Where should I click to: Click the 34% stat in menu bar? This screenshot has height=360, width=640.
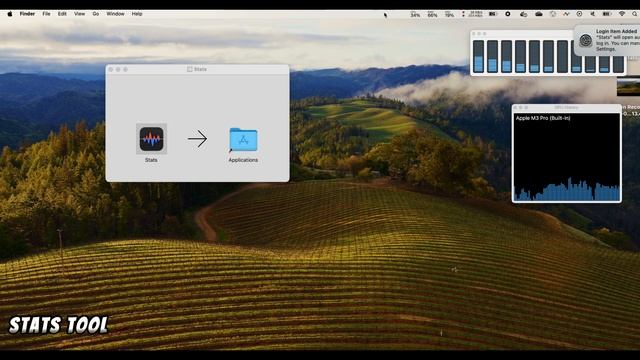click(415, 14)
